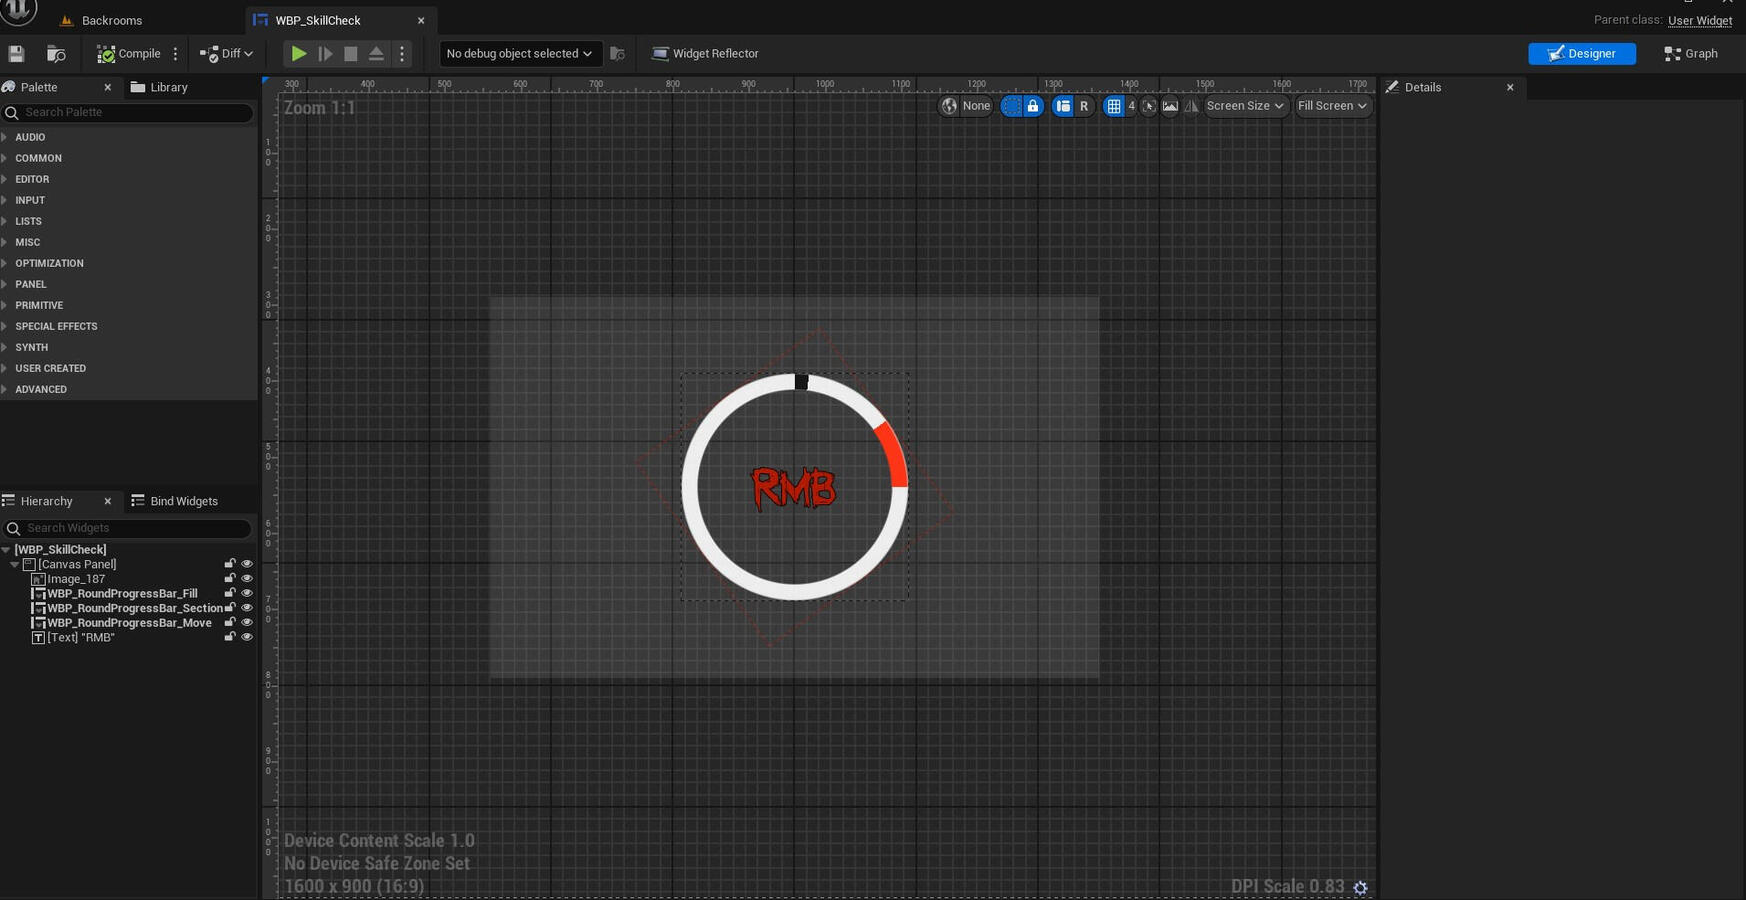Screen dimensions: 1746x900
Task: Open the User Widget parent class link
Action: click(x=1699, y=21)
